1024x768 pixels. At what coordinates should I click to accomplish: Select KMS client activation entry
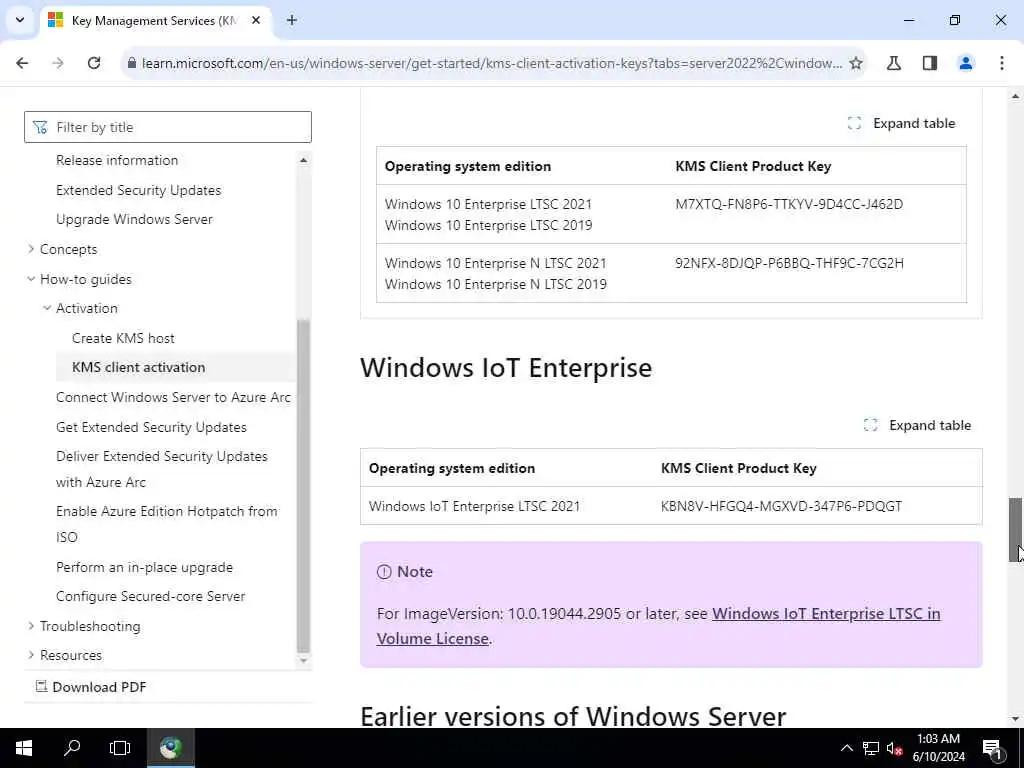tap(138, 367)
